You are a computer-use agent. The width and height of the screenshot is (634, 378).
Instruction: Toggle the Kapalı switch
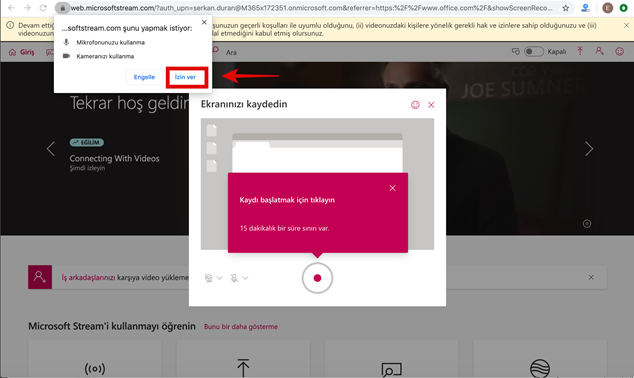pyautogui.click(x=533, y=51)
